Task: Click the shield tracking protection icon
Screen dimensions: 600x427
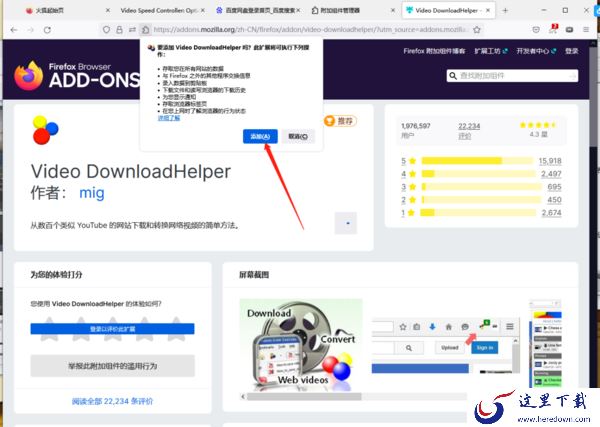Action: 106,29
